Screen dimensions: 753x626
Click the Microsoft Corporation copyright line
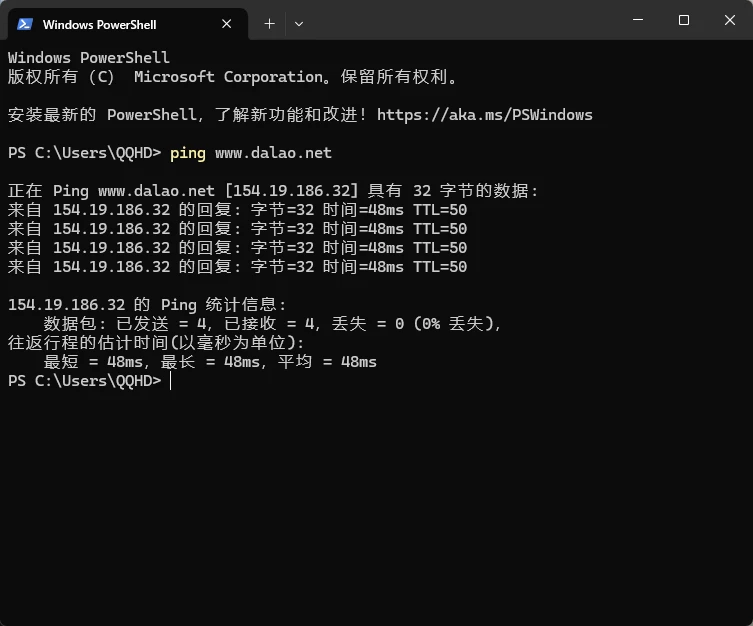(232, 77)
